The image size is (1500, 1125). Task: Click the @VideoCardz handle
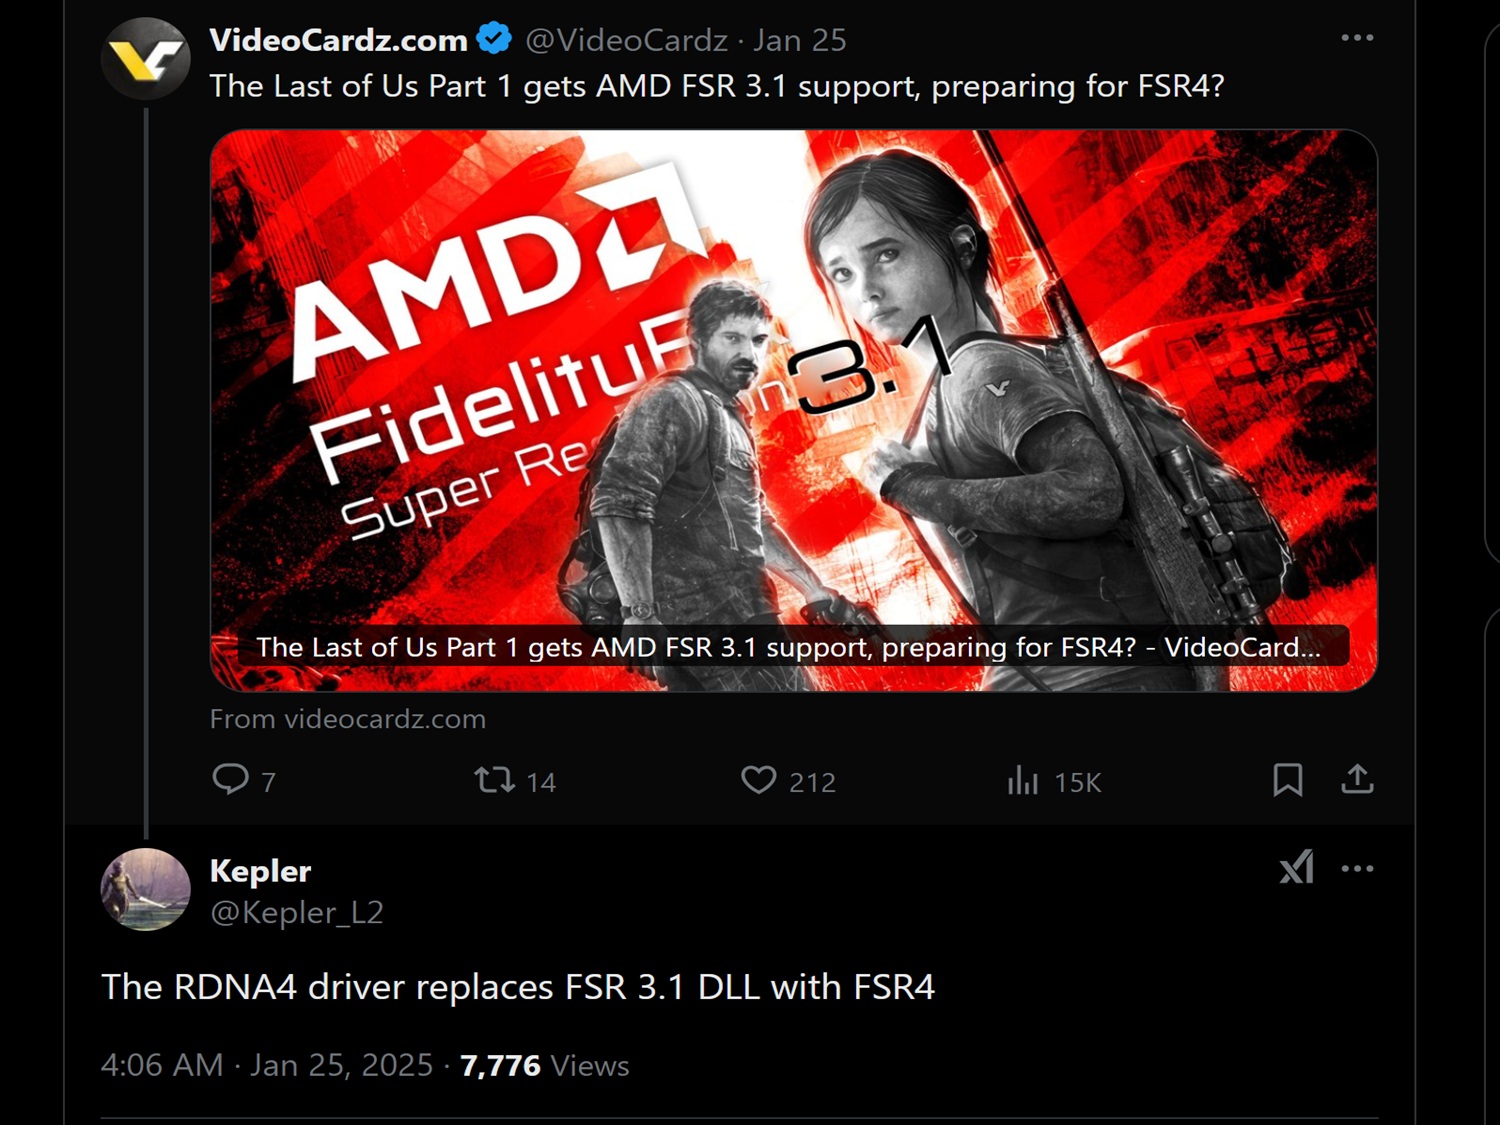[x=626, y=40]
